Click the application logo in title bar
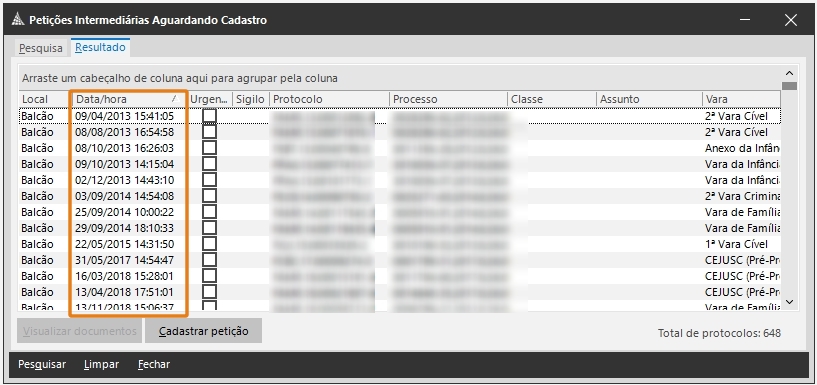817x385 pixels. (18, 20)
